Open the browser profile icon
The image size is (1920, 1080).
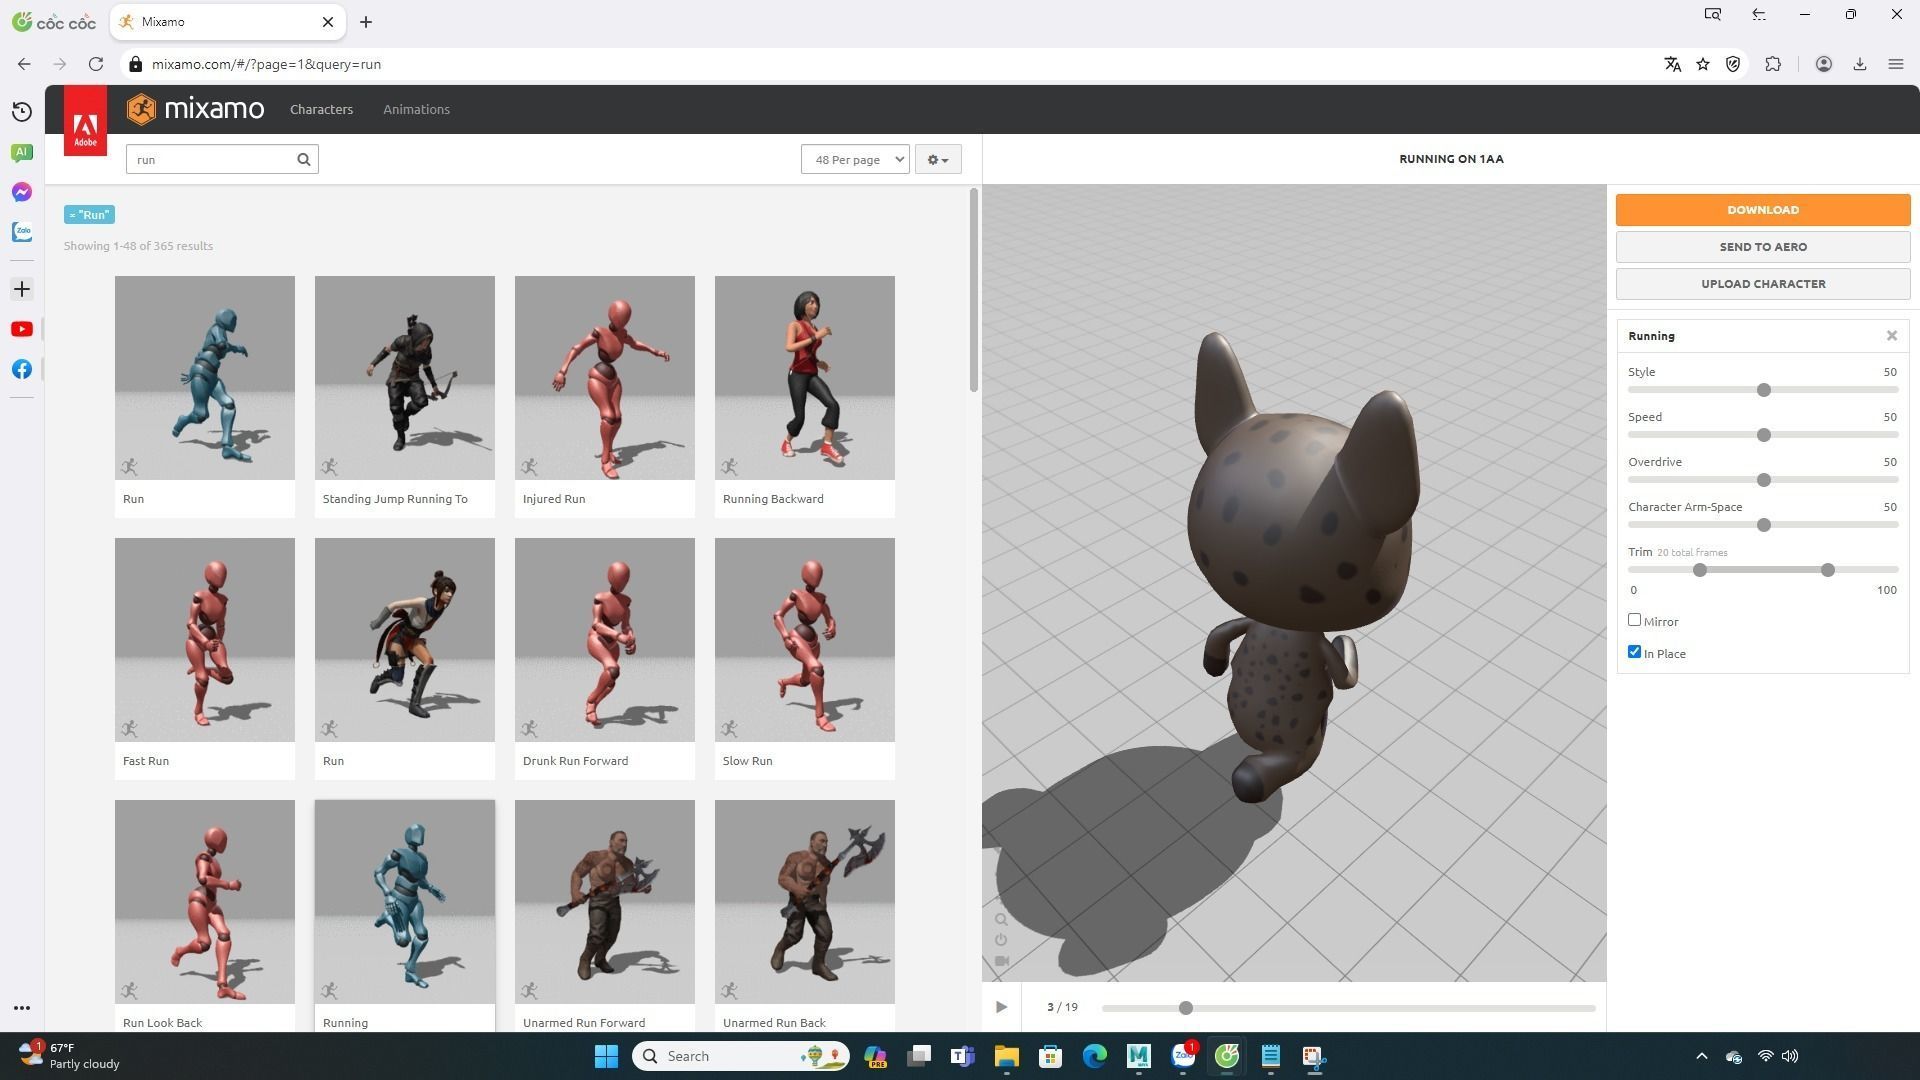tap(1823, 64)
